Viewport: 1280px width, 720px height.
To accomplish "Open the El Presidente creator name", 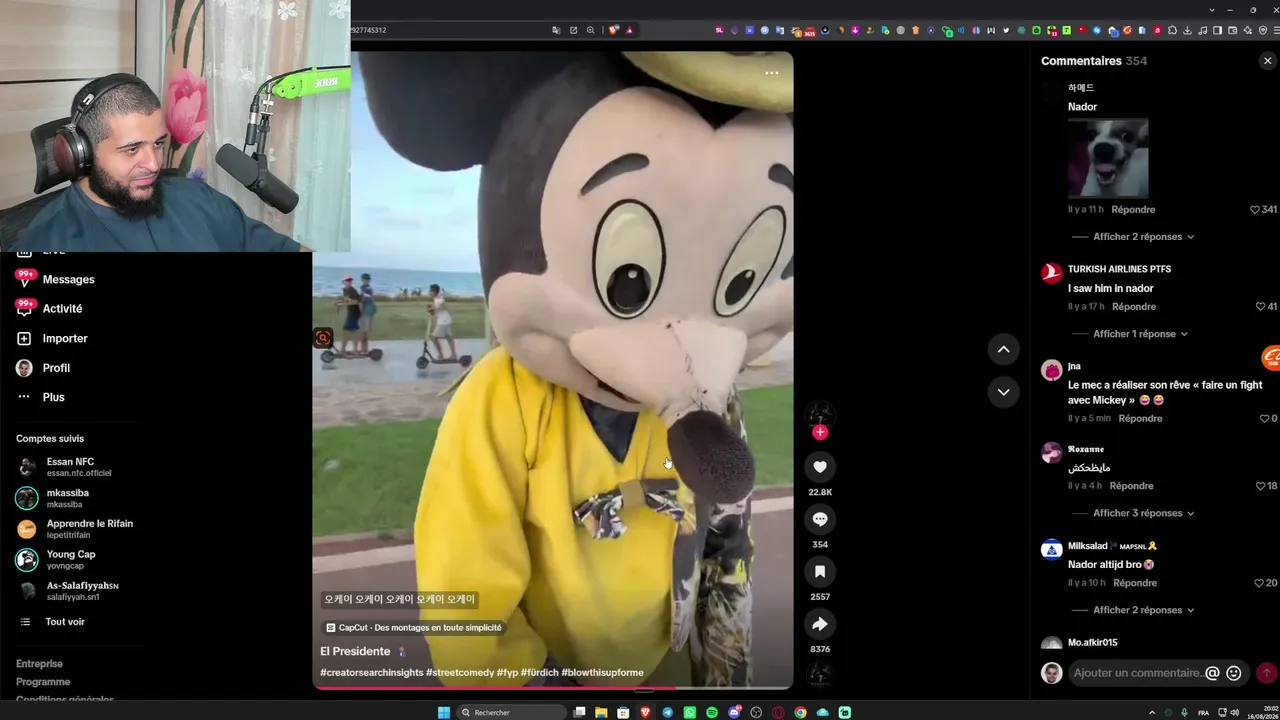I will click(x=355, y=652).
